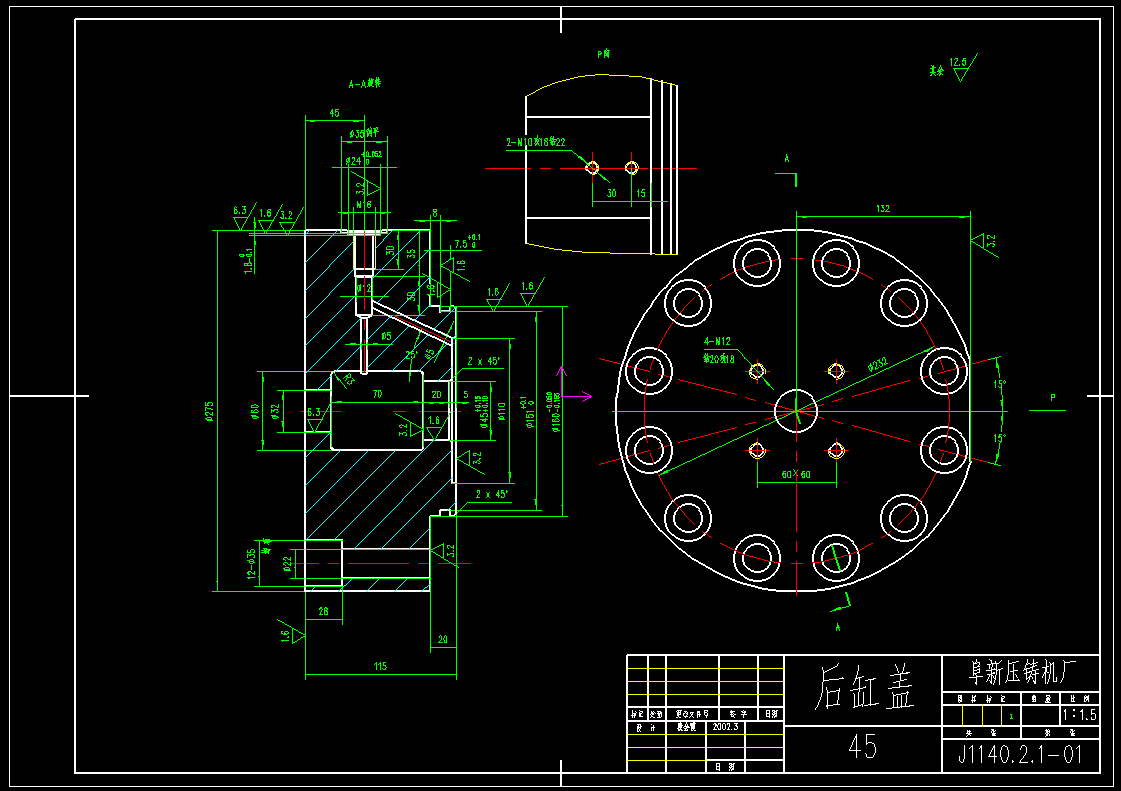
Task: Select the 26 dimension below section view
Action: (x=323, y=611)
